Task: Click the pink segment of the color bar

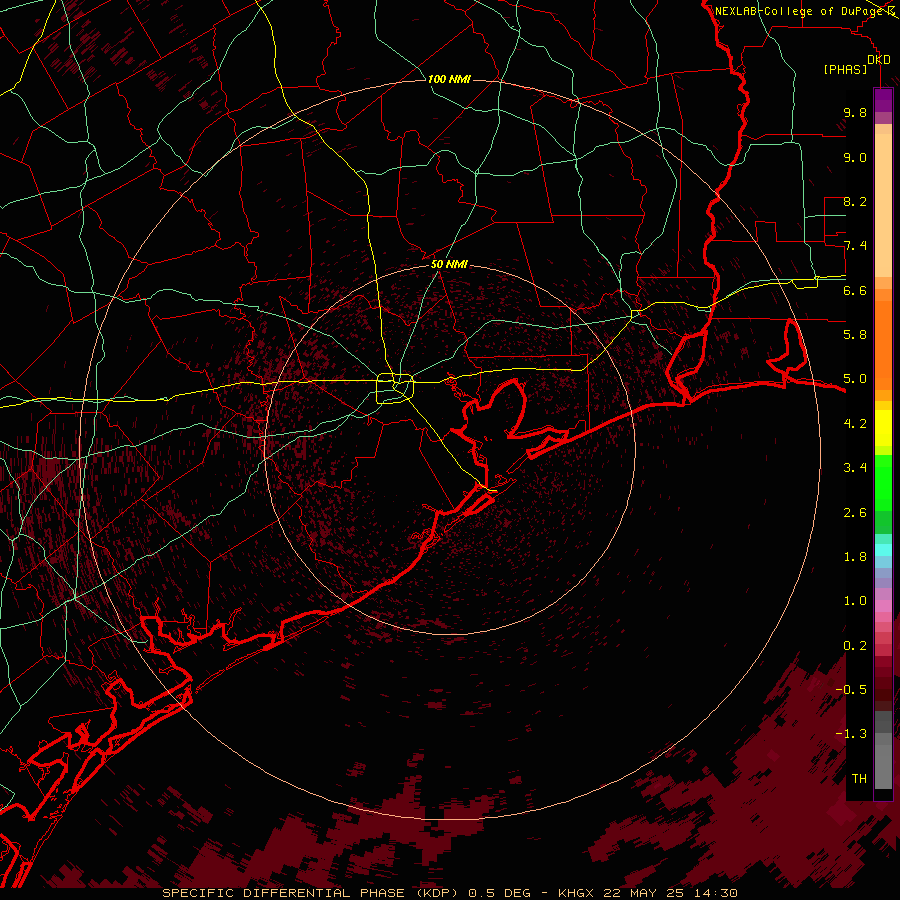Action: pos(883,606)
